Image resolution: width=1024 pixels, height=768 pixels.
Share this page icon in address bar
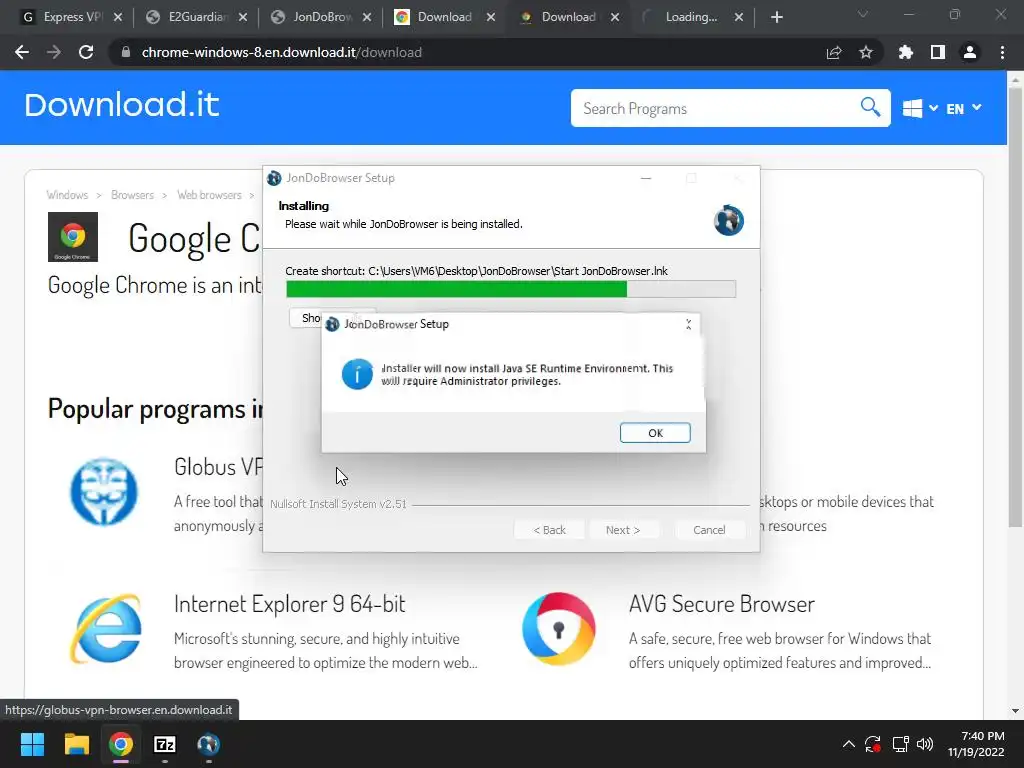(x=834, y=52)
